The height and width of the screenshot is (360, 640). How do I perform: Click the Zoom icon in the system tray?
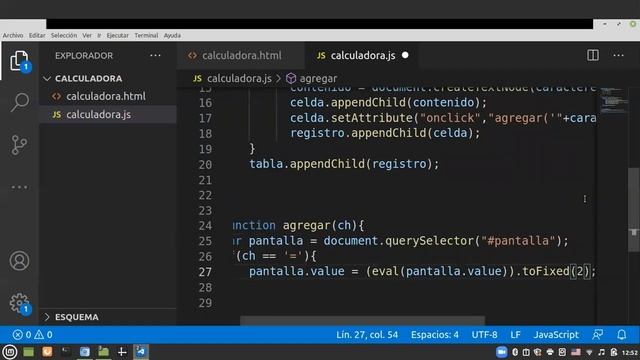pos(502,352)
